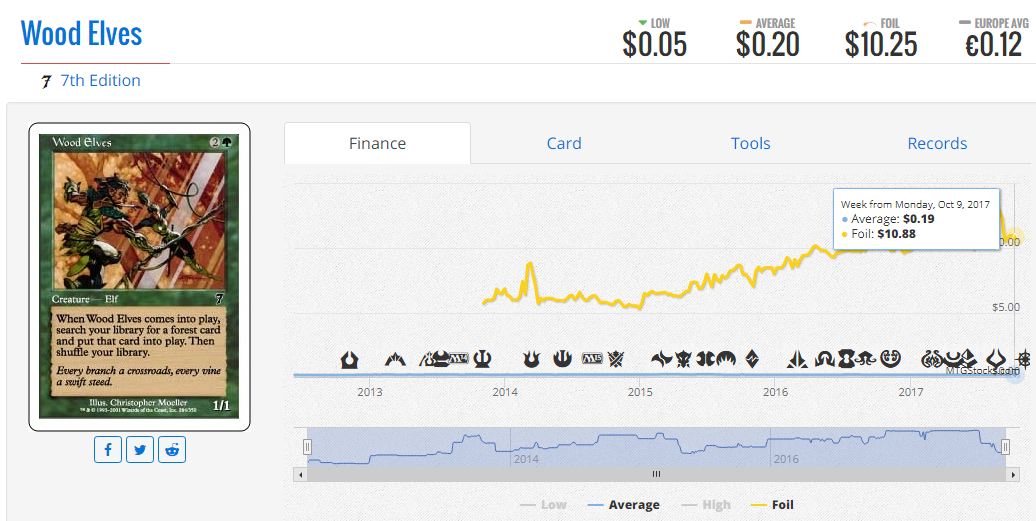Viewport: 1036px width, 521px height.
Task: Click the navigator scrollbar right arrow
Action: [x=1014, y=474]
